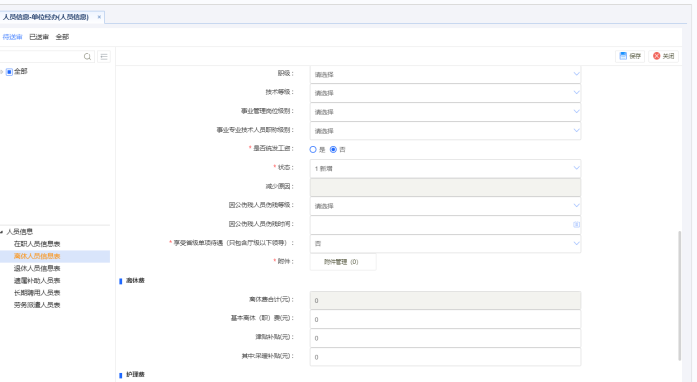Viewport: 697px width, 382px height.
Task: Open 长期聘用人员表 in the tree
Action: (x=37, y=293)
